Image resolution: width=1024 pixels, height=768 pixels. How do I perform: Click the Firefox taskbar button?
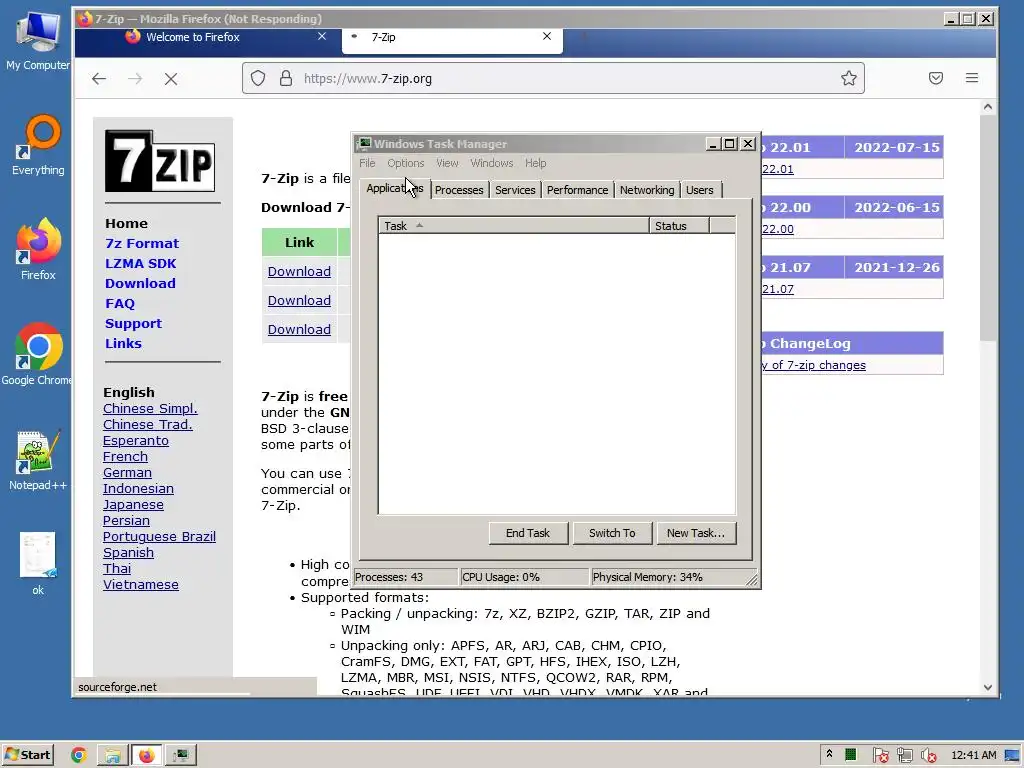(x=146, y=755)
